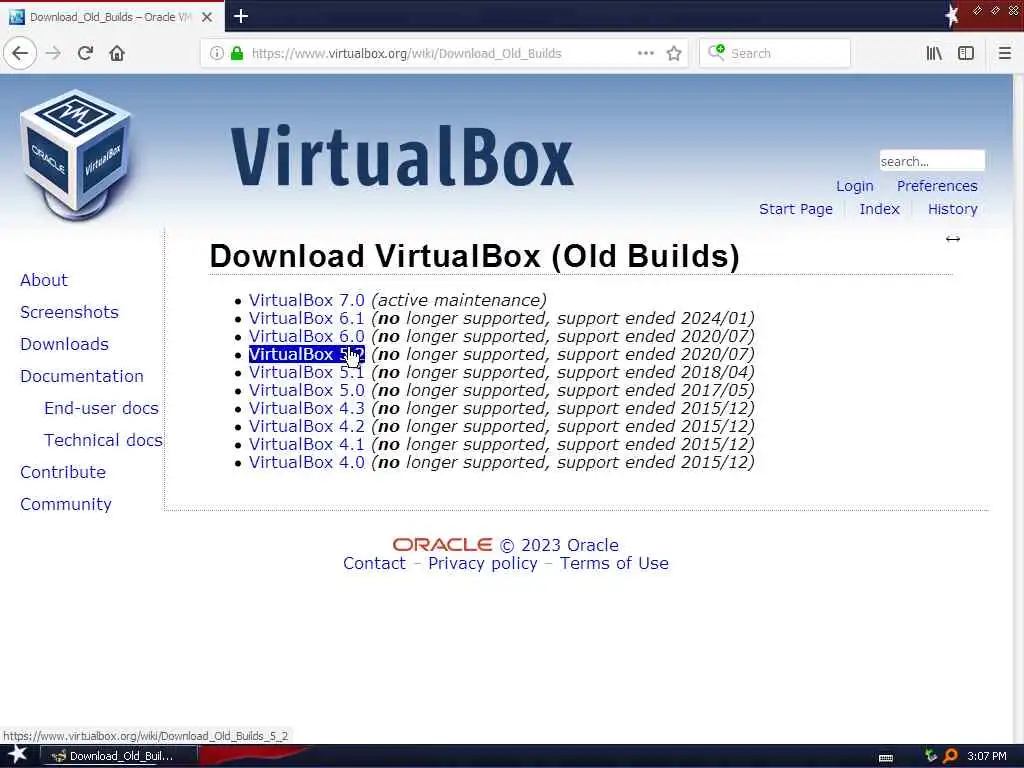Image resolution: width=1024 pixels, height=768 pixels.
Task: Open VirtualBox 4.3 builds link
Action: coord(306,408)
